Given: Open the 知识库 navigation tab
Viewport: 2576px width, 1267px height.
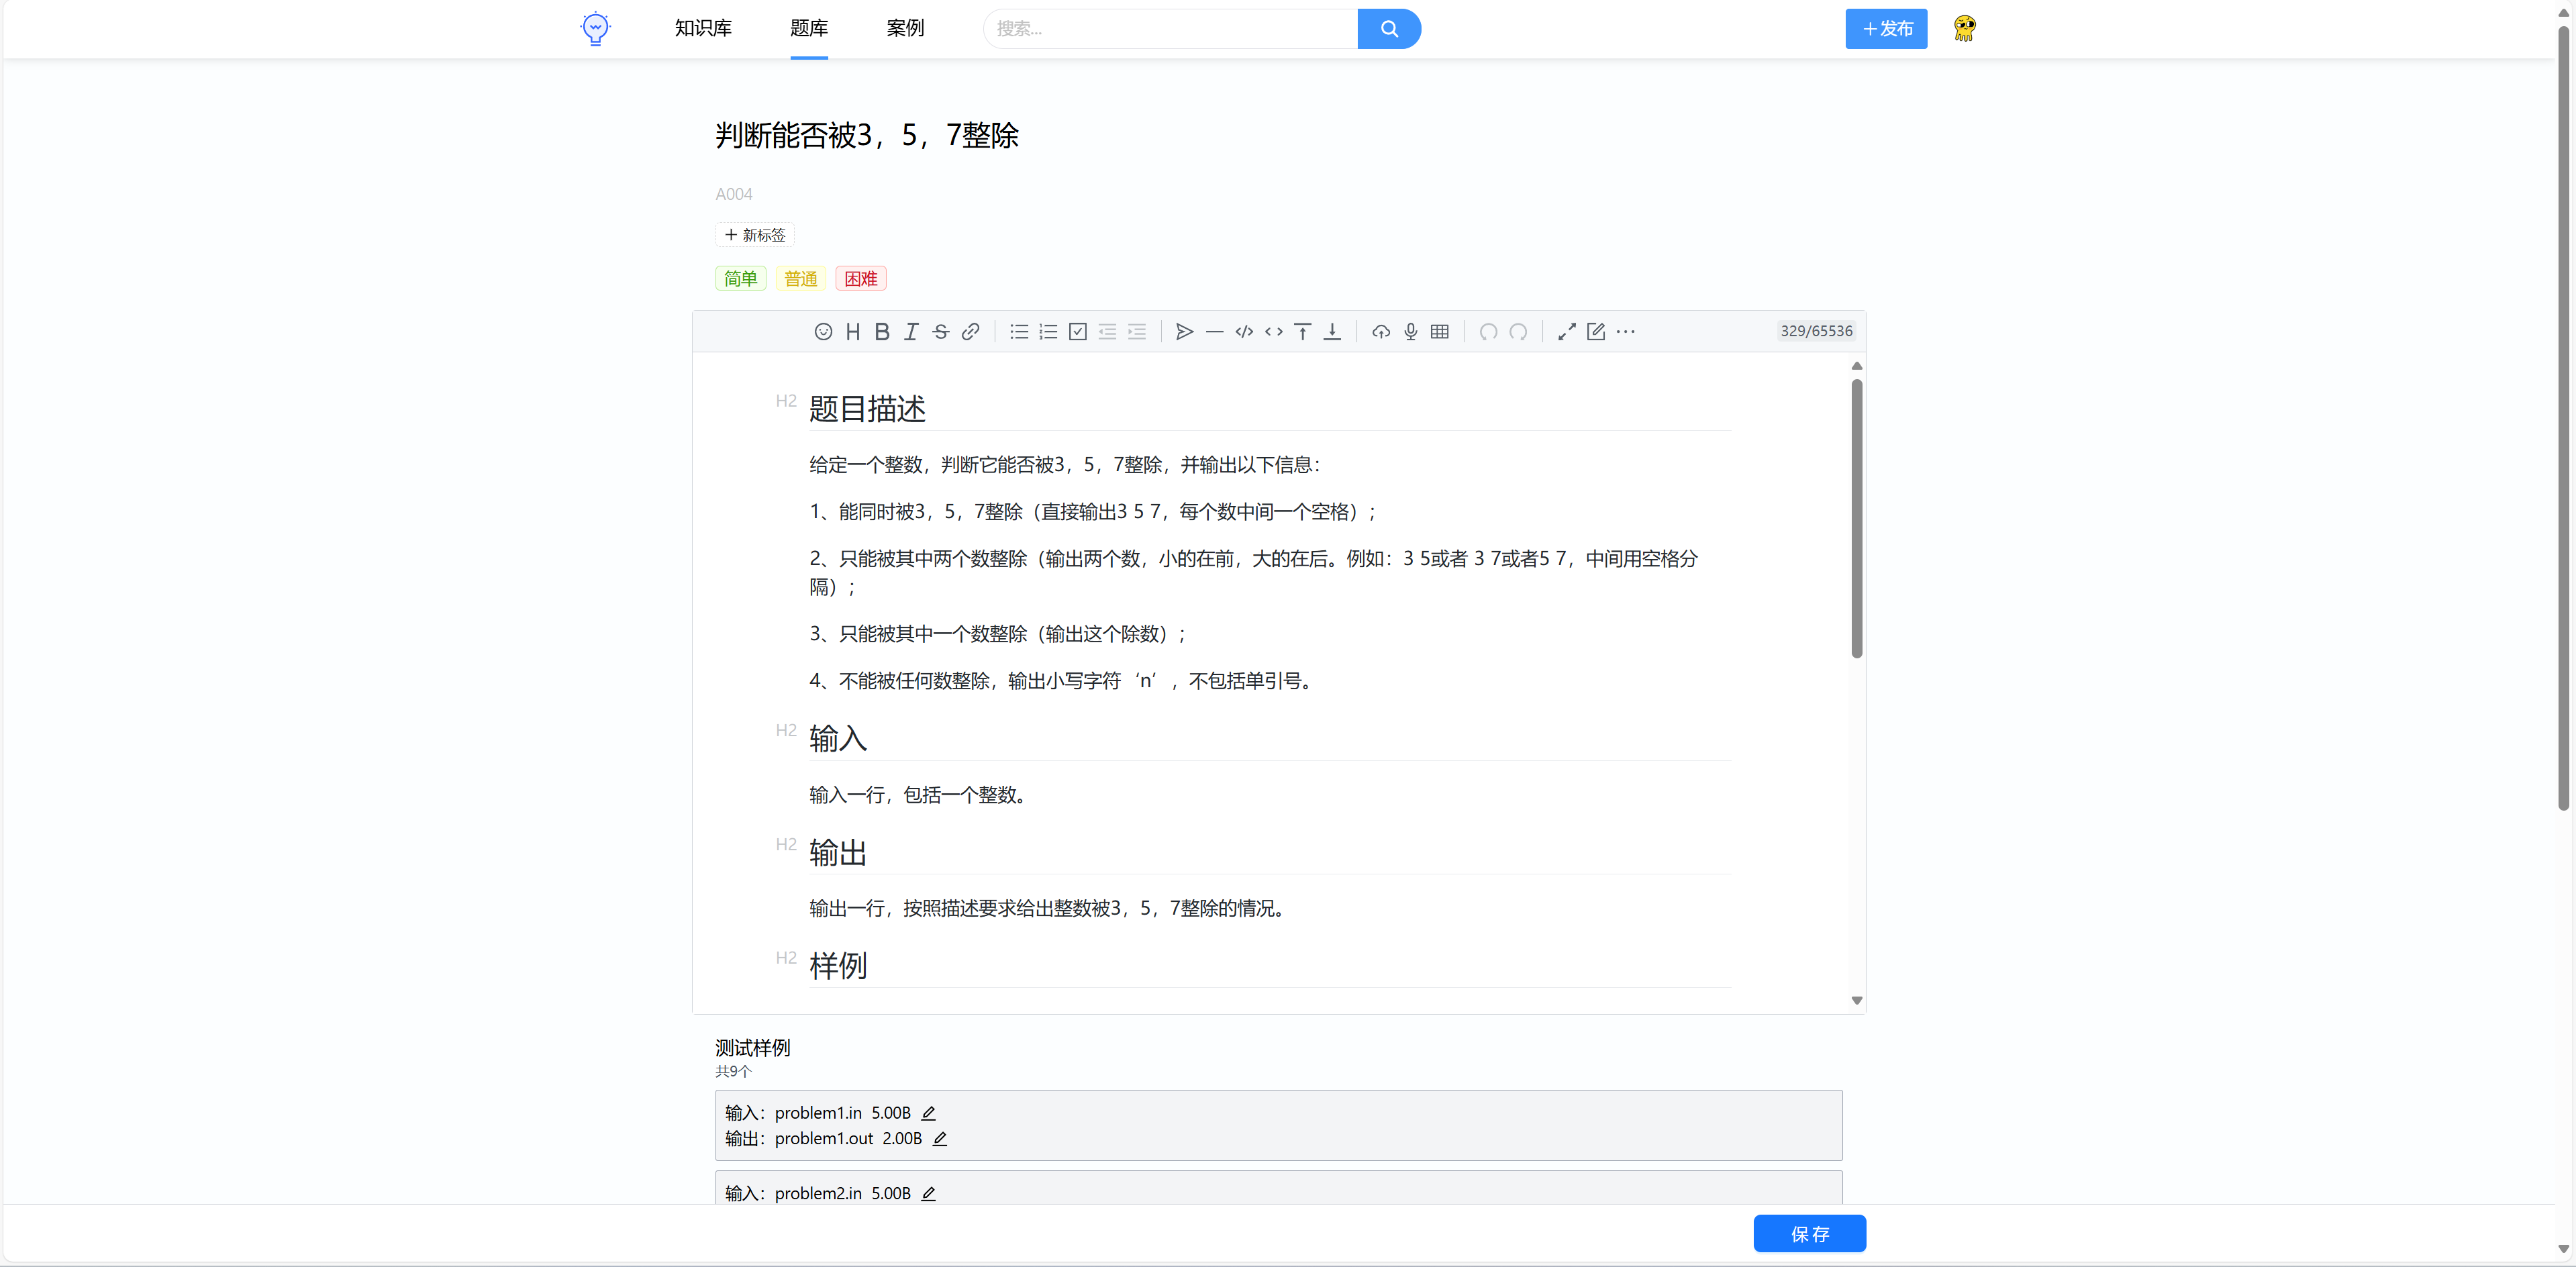Looking at the screenshot, I should coord(703,28).
